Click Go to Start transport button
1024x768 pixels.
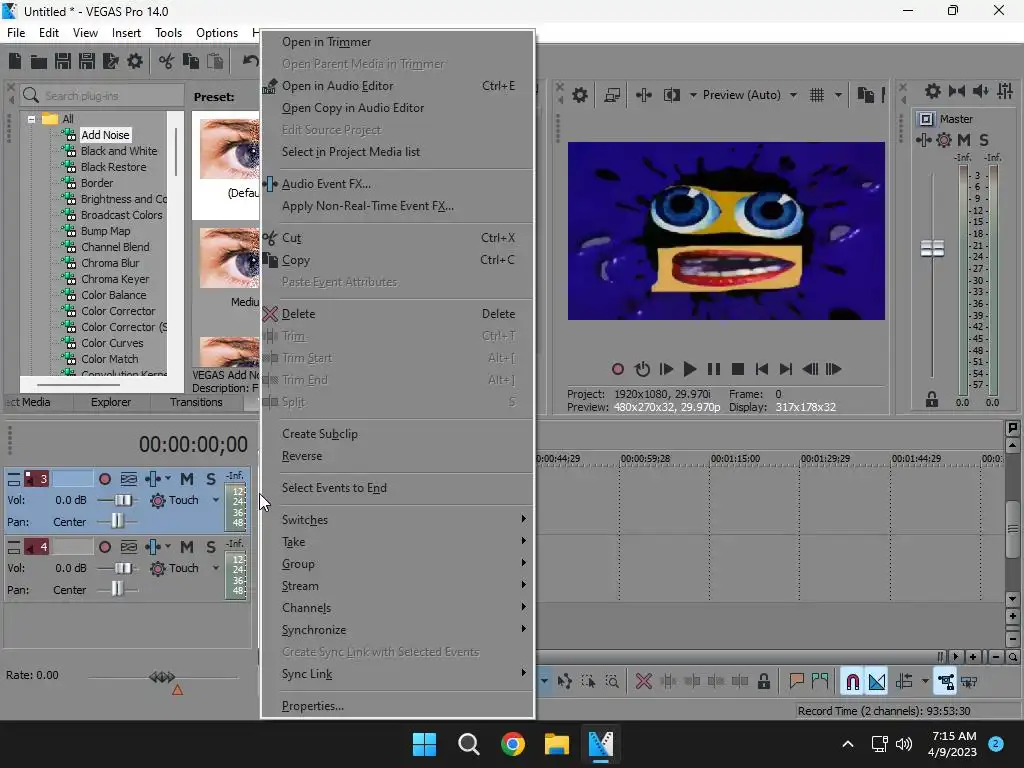tap(761, 369)
